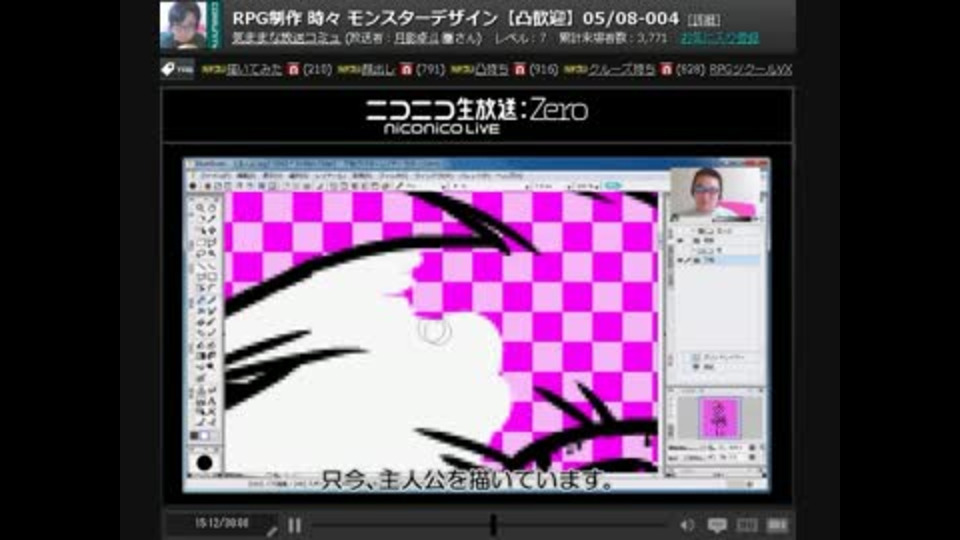
Task: Click the ニコニコ生放送 Zero logo
Action: pos(476,115)
